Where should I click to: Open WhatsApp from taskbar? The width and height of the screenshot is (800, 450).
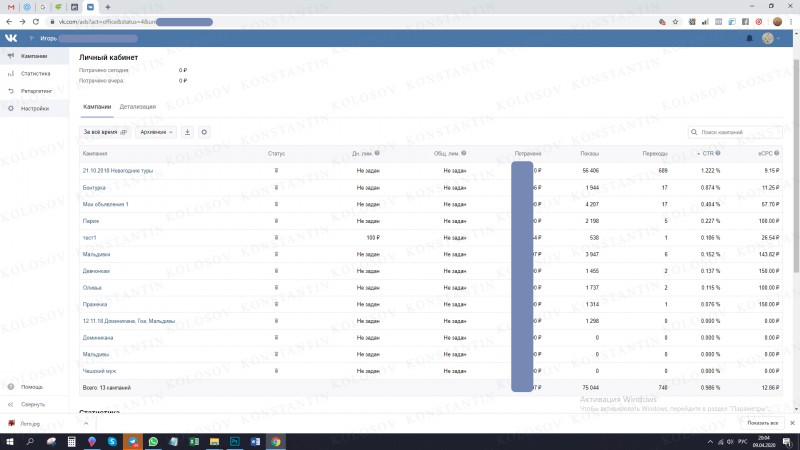[153, 442]
